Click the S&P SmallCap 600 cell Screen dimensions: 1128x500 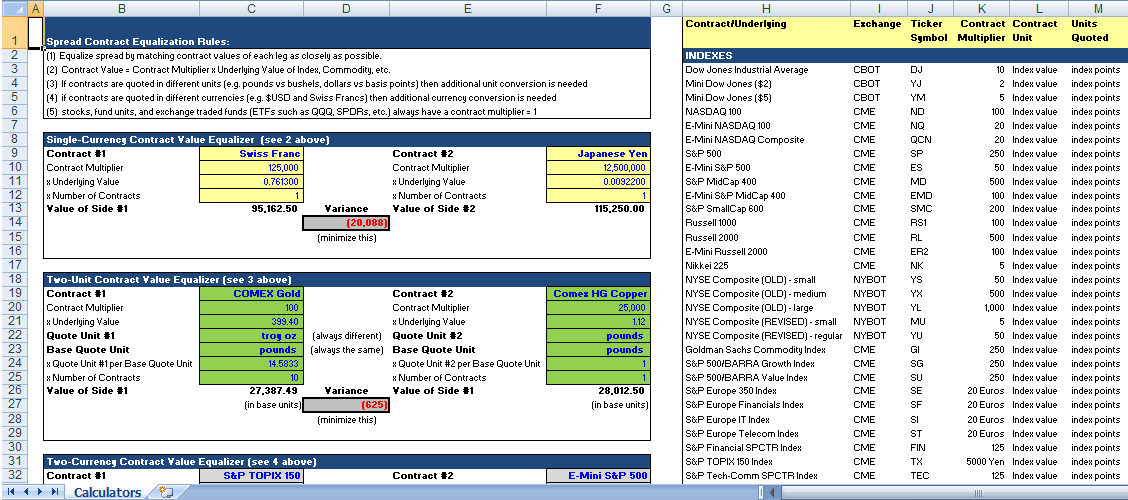(x=726, y=209)
